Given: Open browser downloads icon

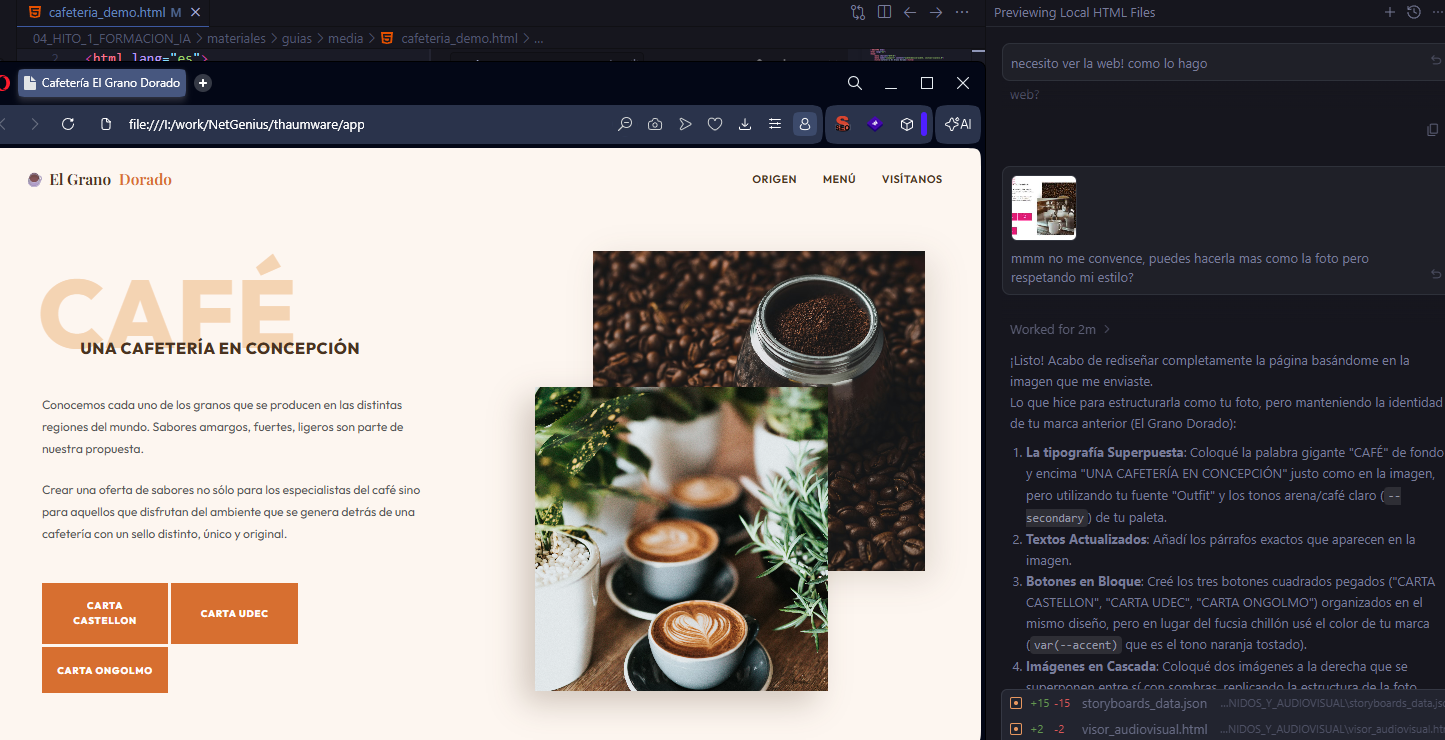Looking at the screenshot, I should click(x=745, y=124).
